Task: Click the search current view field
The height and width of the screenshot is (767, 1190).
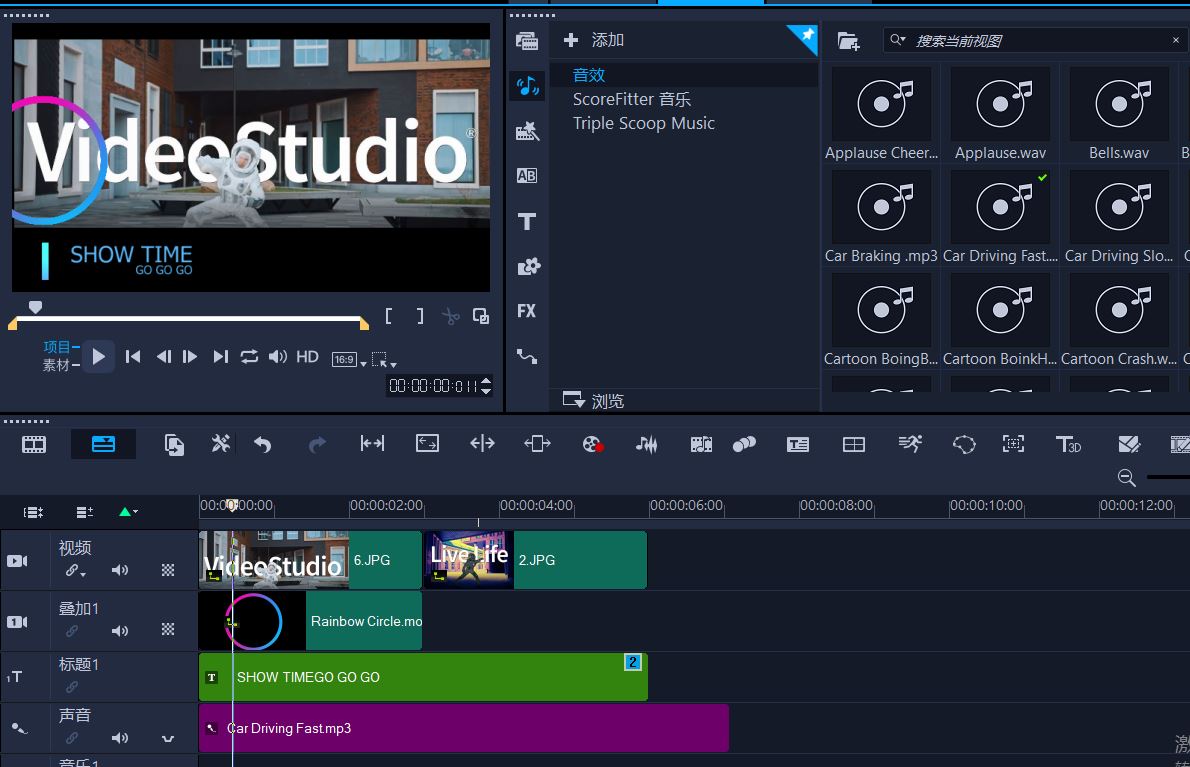Action: pos(1034,40)
